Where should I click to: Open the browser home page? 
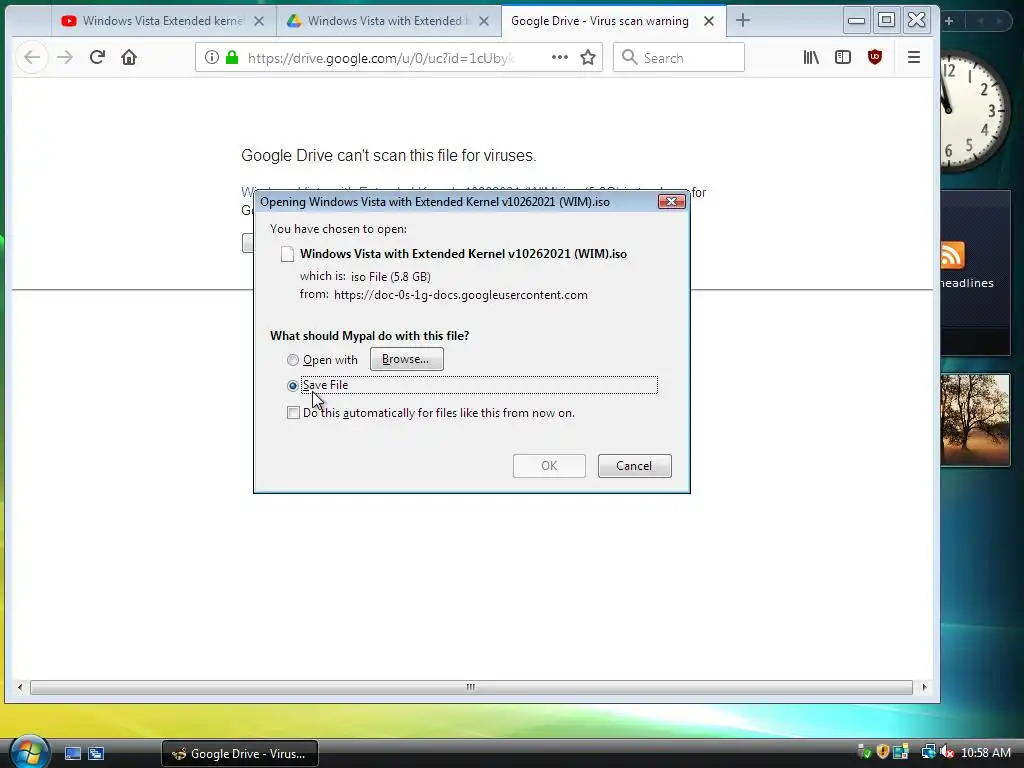point(129,57)
